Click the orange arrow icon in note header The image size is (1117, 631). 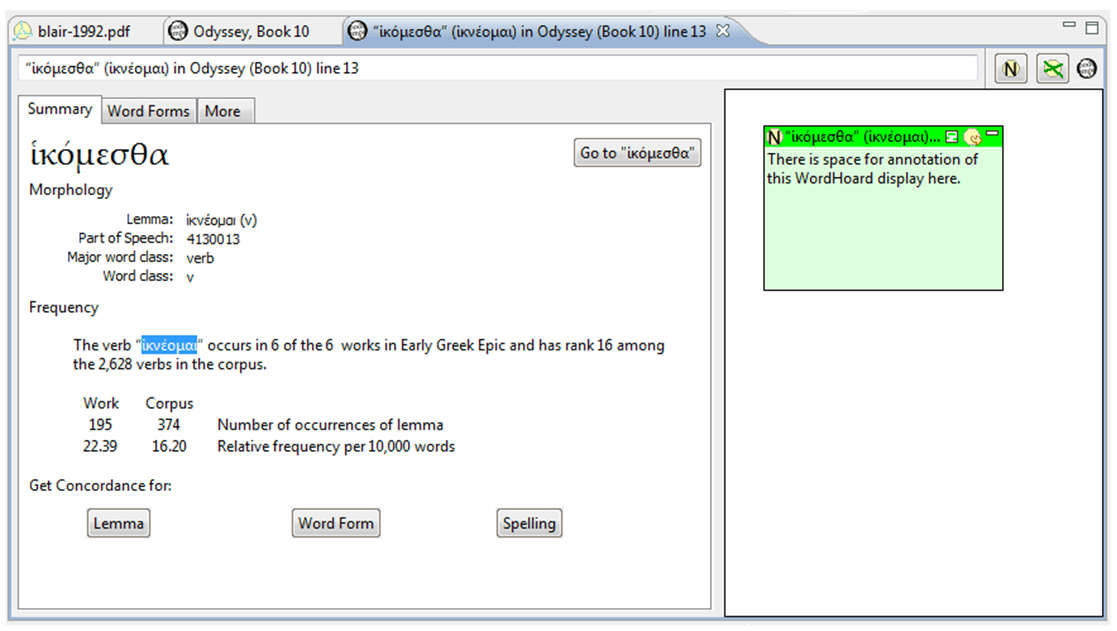[972, 137]
